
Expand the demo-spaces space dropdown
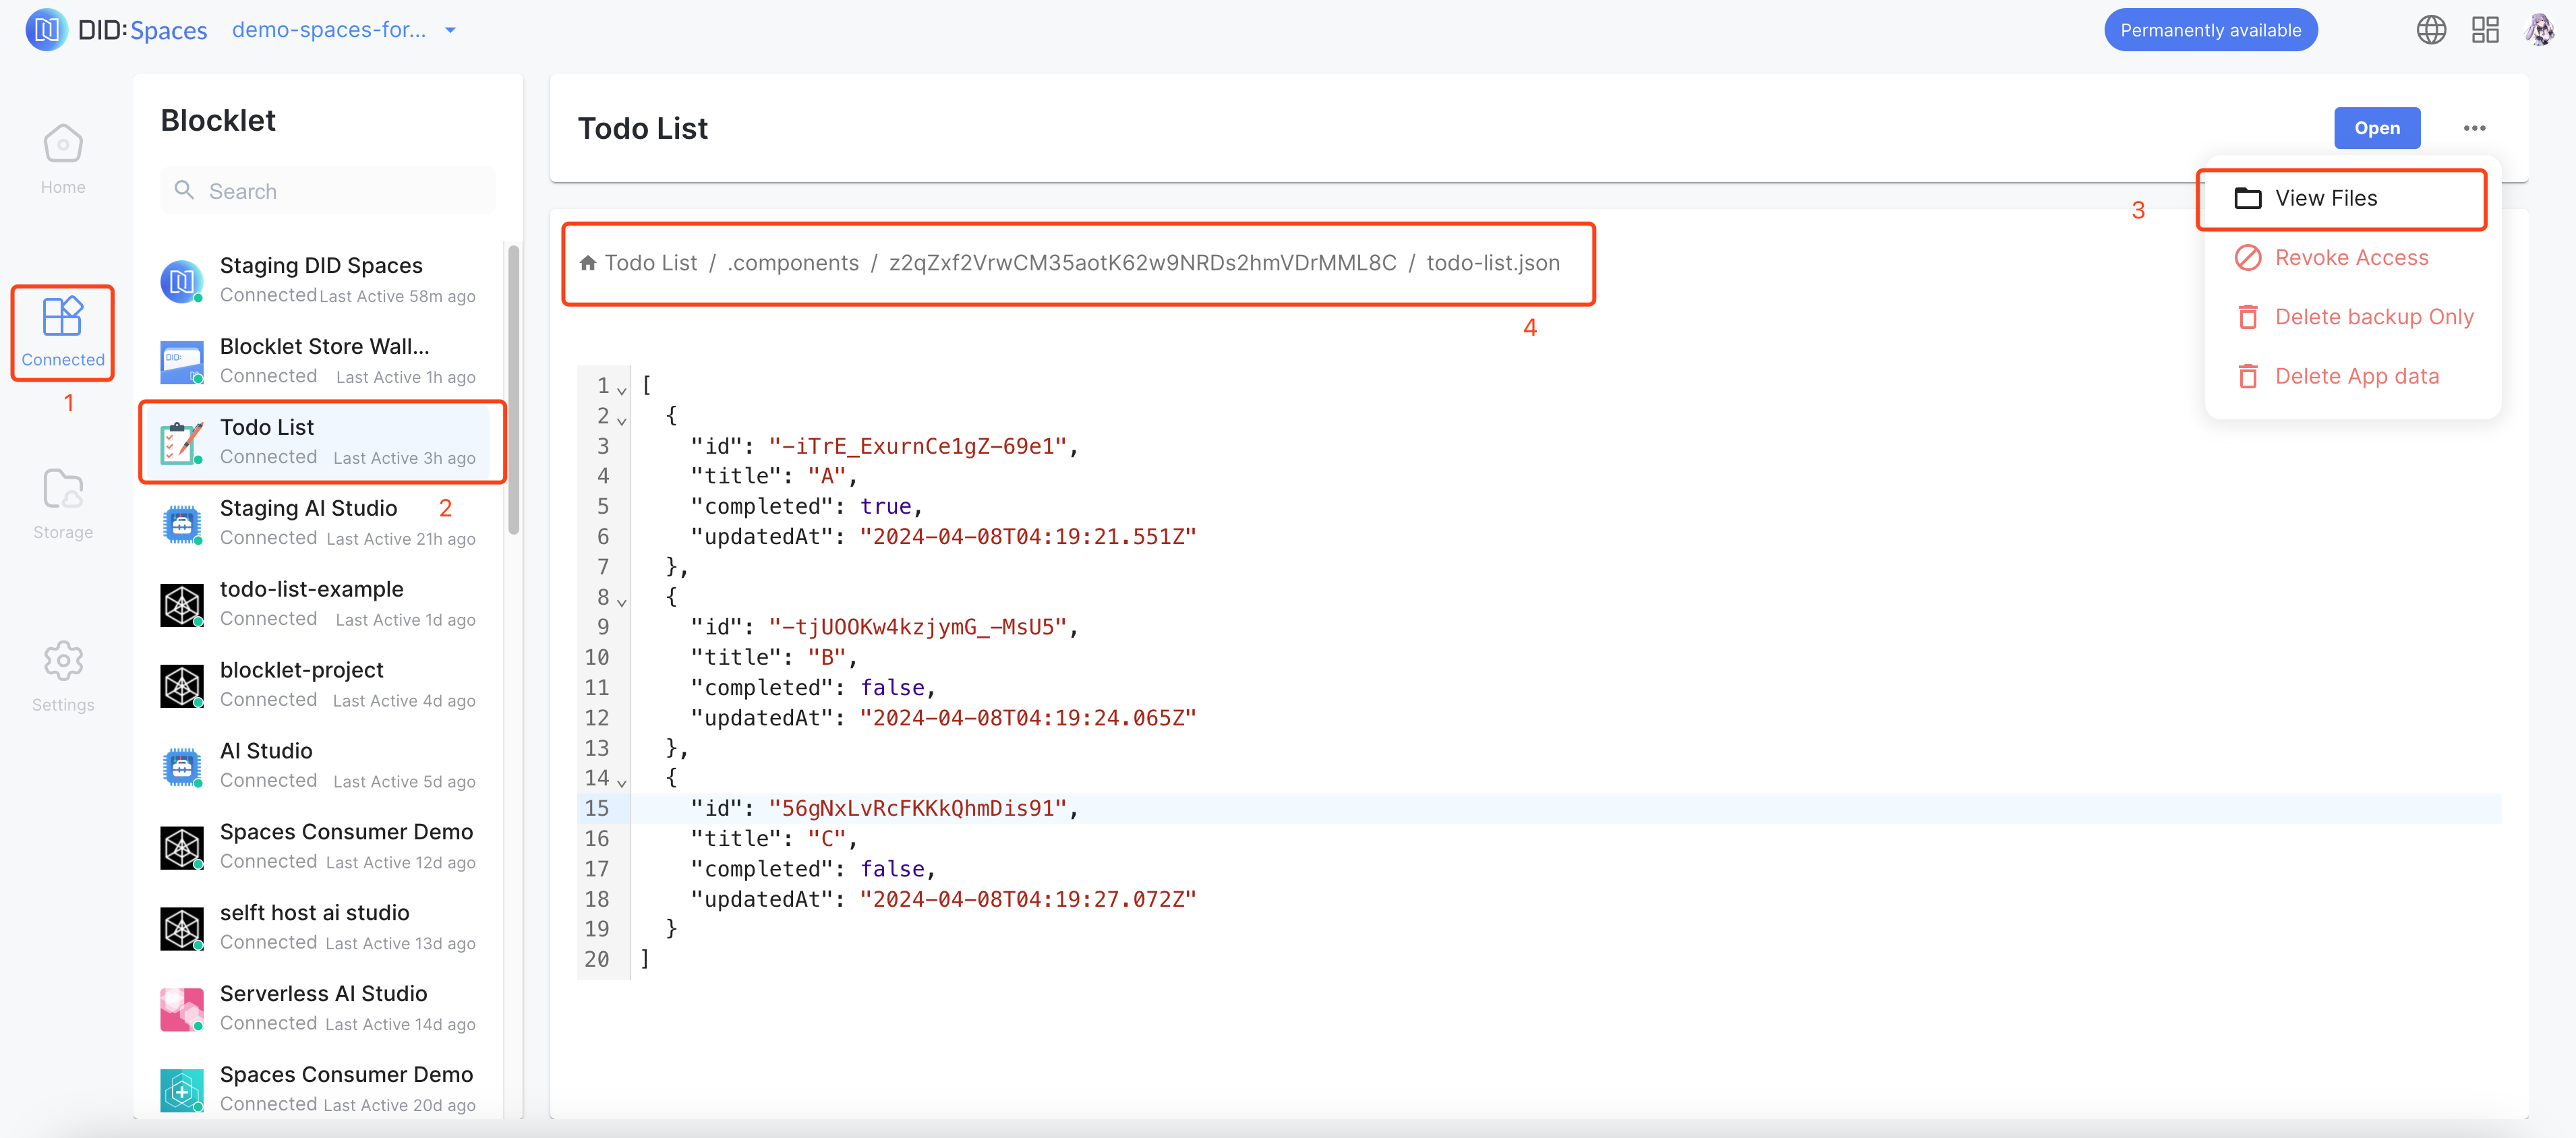450,30
